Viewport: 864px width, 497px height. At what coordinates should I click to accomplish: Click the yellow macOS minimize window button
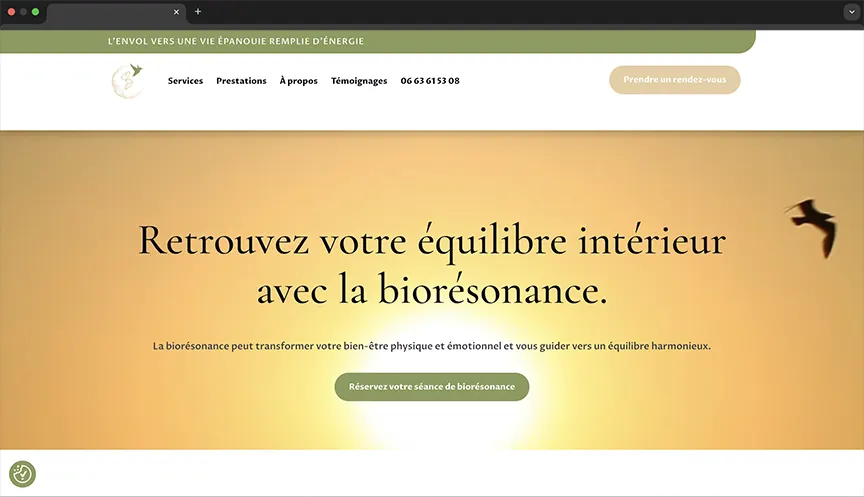click(23, 12)
